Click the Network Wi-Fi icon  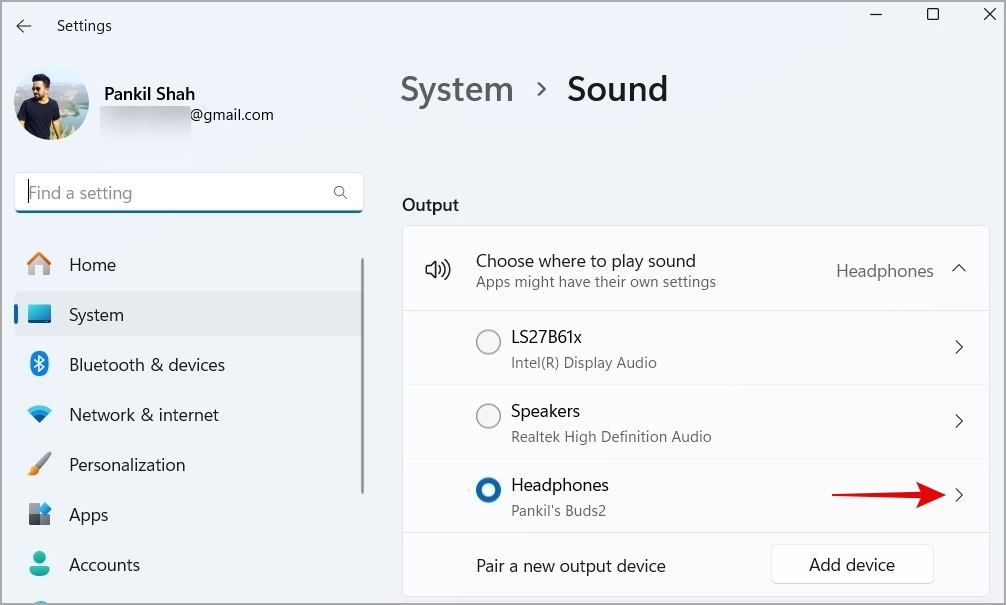pyautogui.click(x=39, y=415)
